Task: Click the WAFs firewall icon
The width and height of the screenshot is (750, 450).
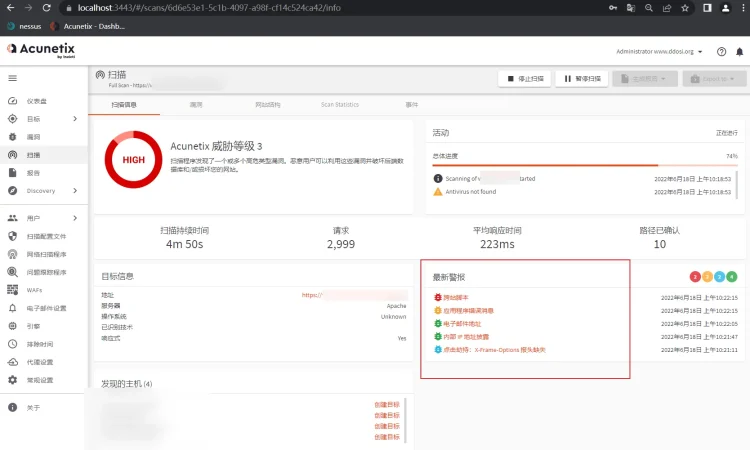Action: (x=12, y=290)
